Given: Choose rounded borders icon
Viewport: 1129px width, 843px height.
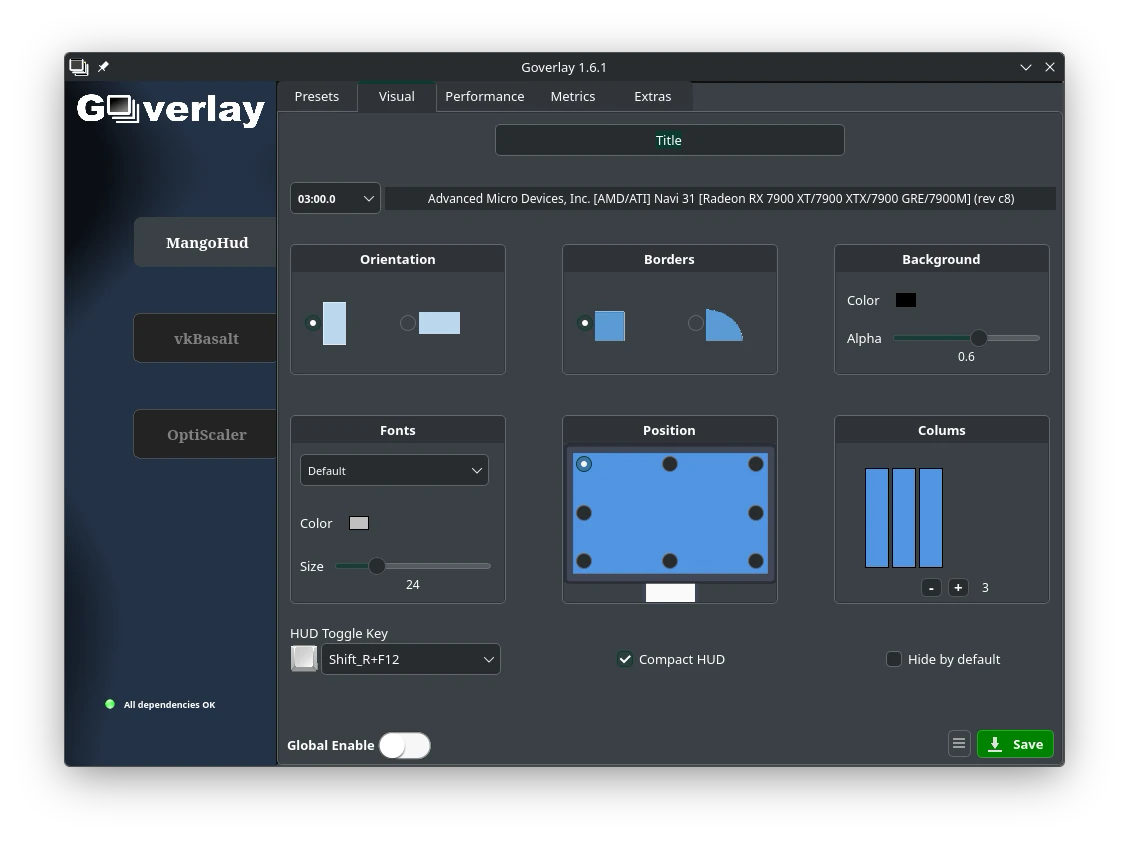Looking at the screenshot, I should 723,325.
